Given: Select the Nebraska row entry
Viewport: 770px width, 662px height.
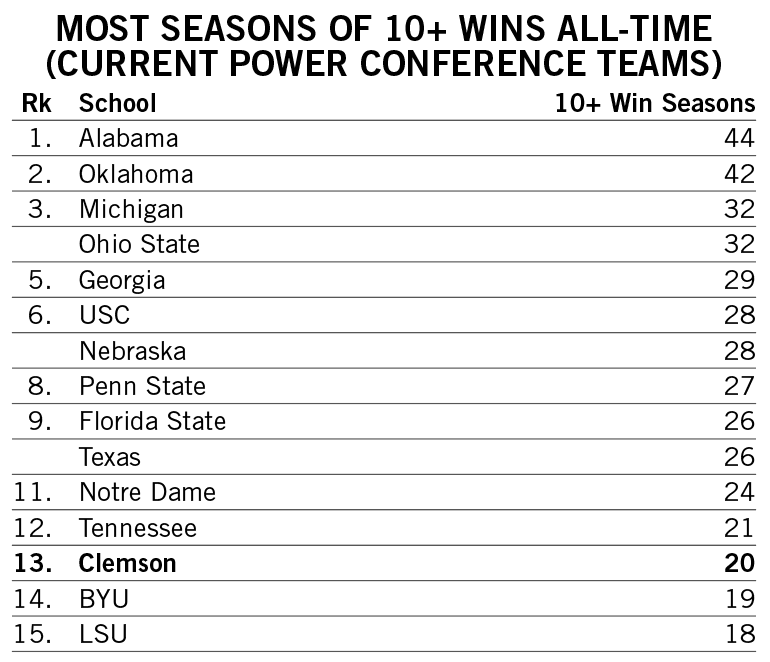Looking at the screenshot, I should pos(132,352).
